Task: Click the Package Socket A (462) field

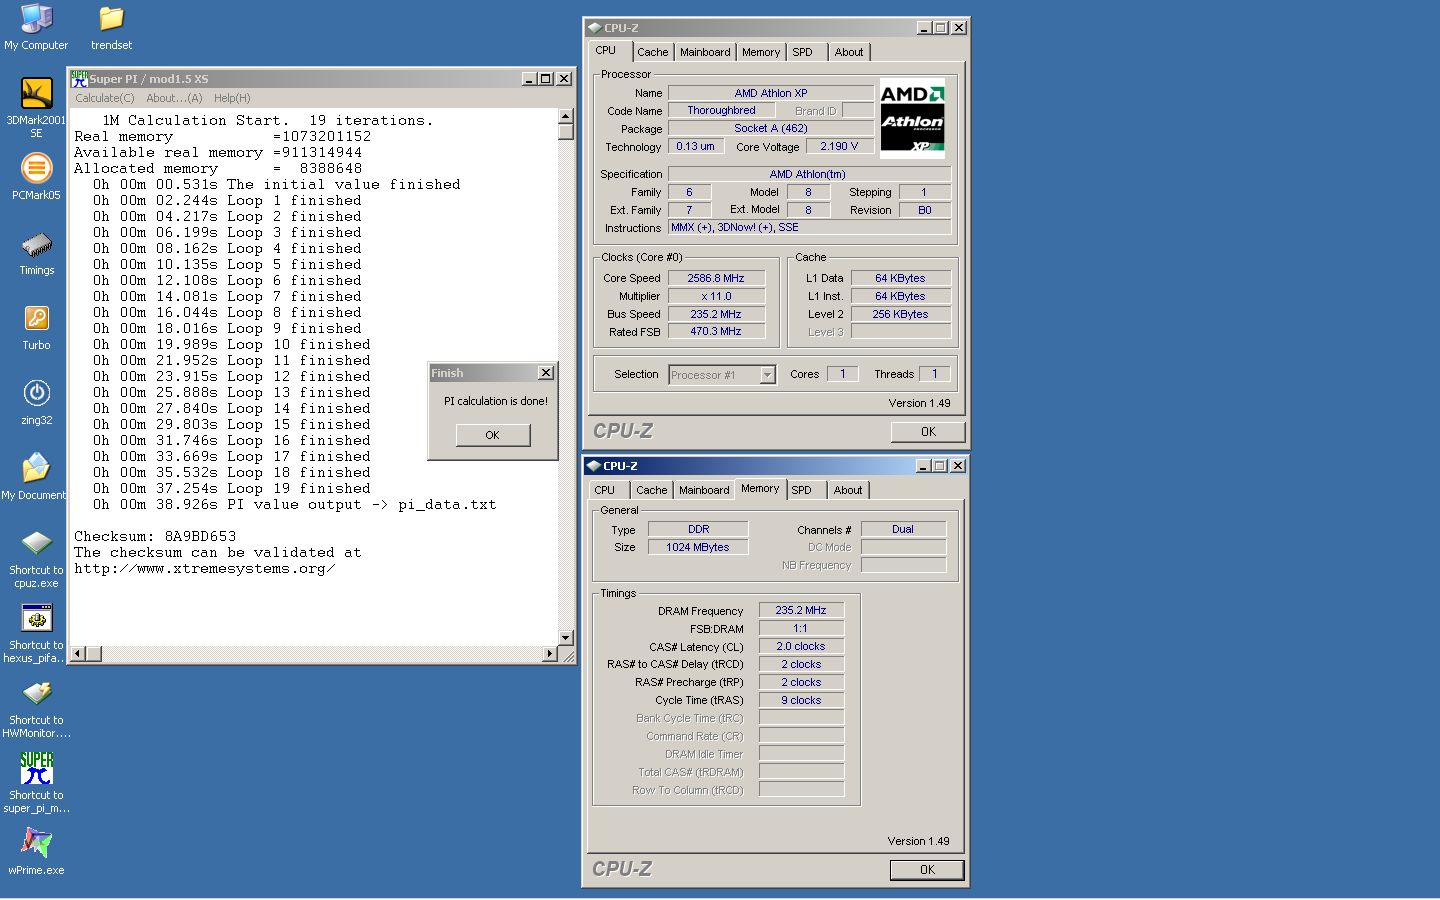Action: (770, 128)
